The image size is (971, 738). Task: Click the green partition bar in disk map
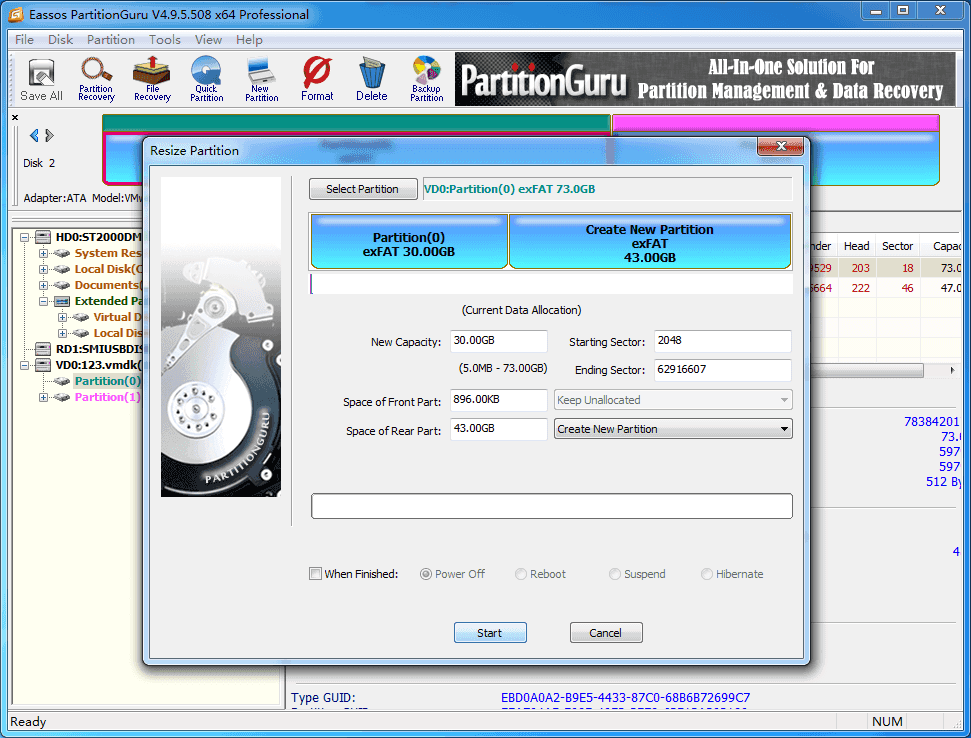356,123
